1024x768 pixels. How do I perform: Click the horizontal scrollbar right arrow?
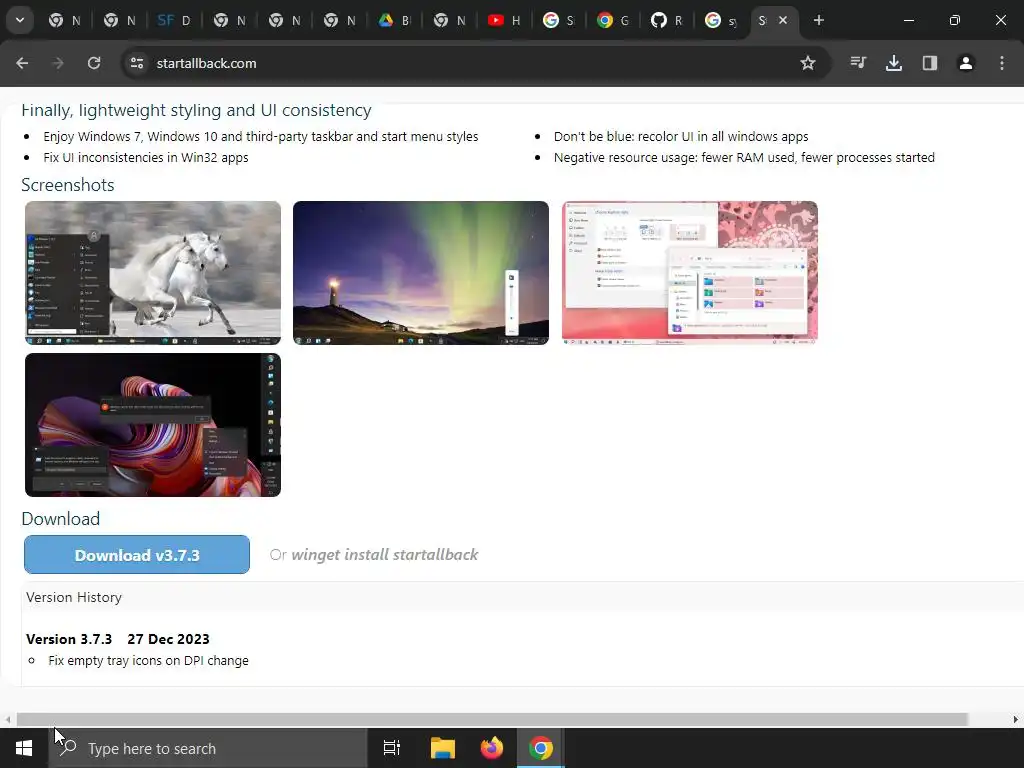click(x=1016, y=720)
